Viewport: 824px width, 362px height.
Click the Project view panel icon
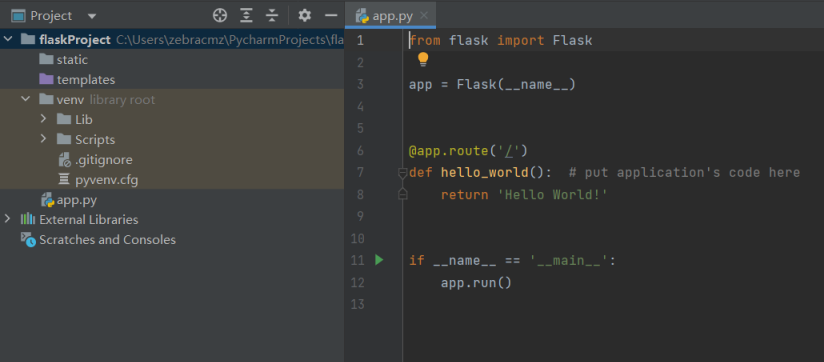(18, 16)
